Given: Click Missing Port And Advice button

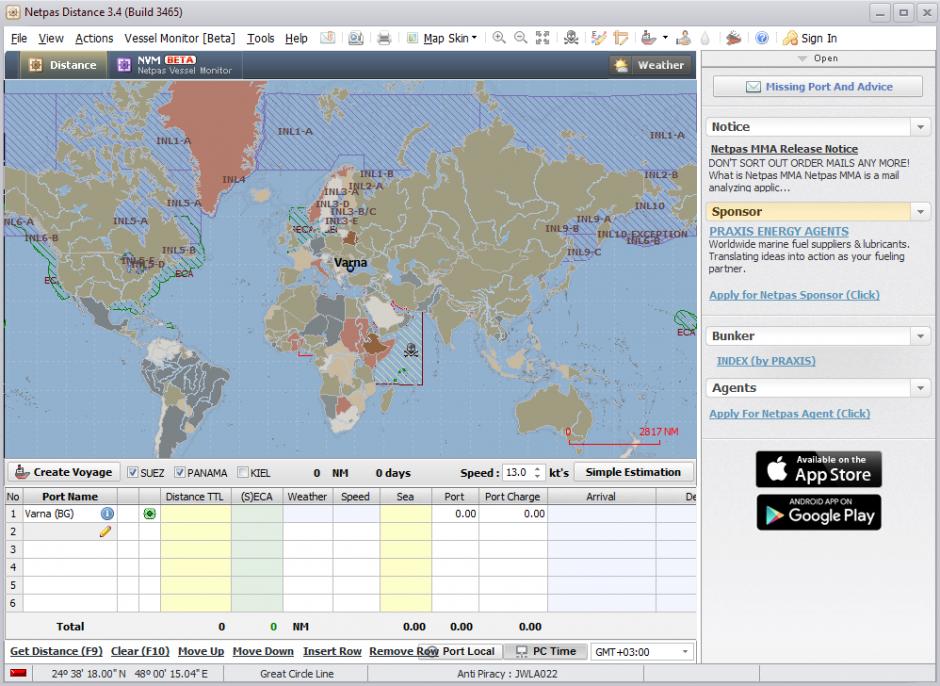Looking at the screenshot, I should [x=818, y=86].
